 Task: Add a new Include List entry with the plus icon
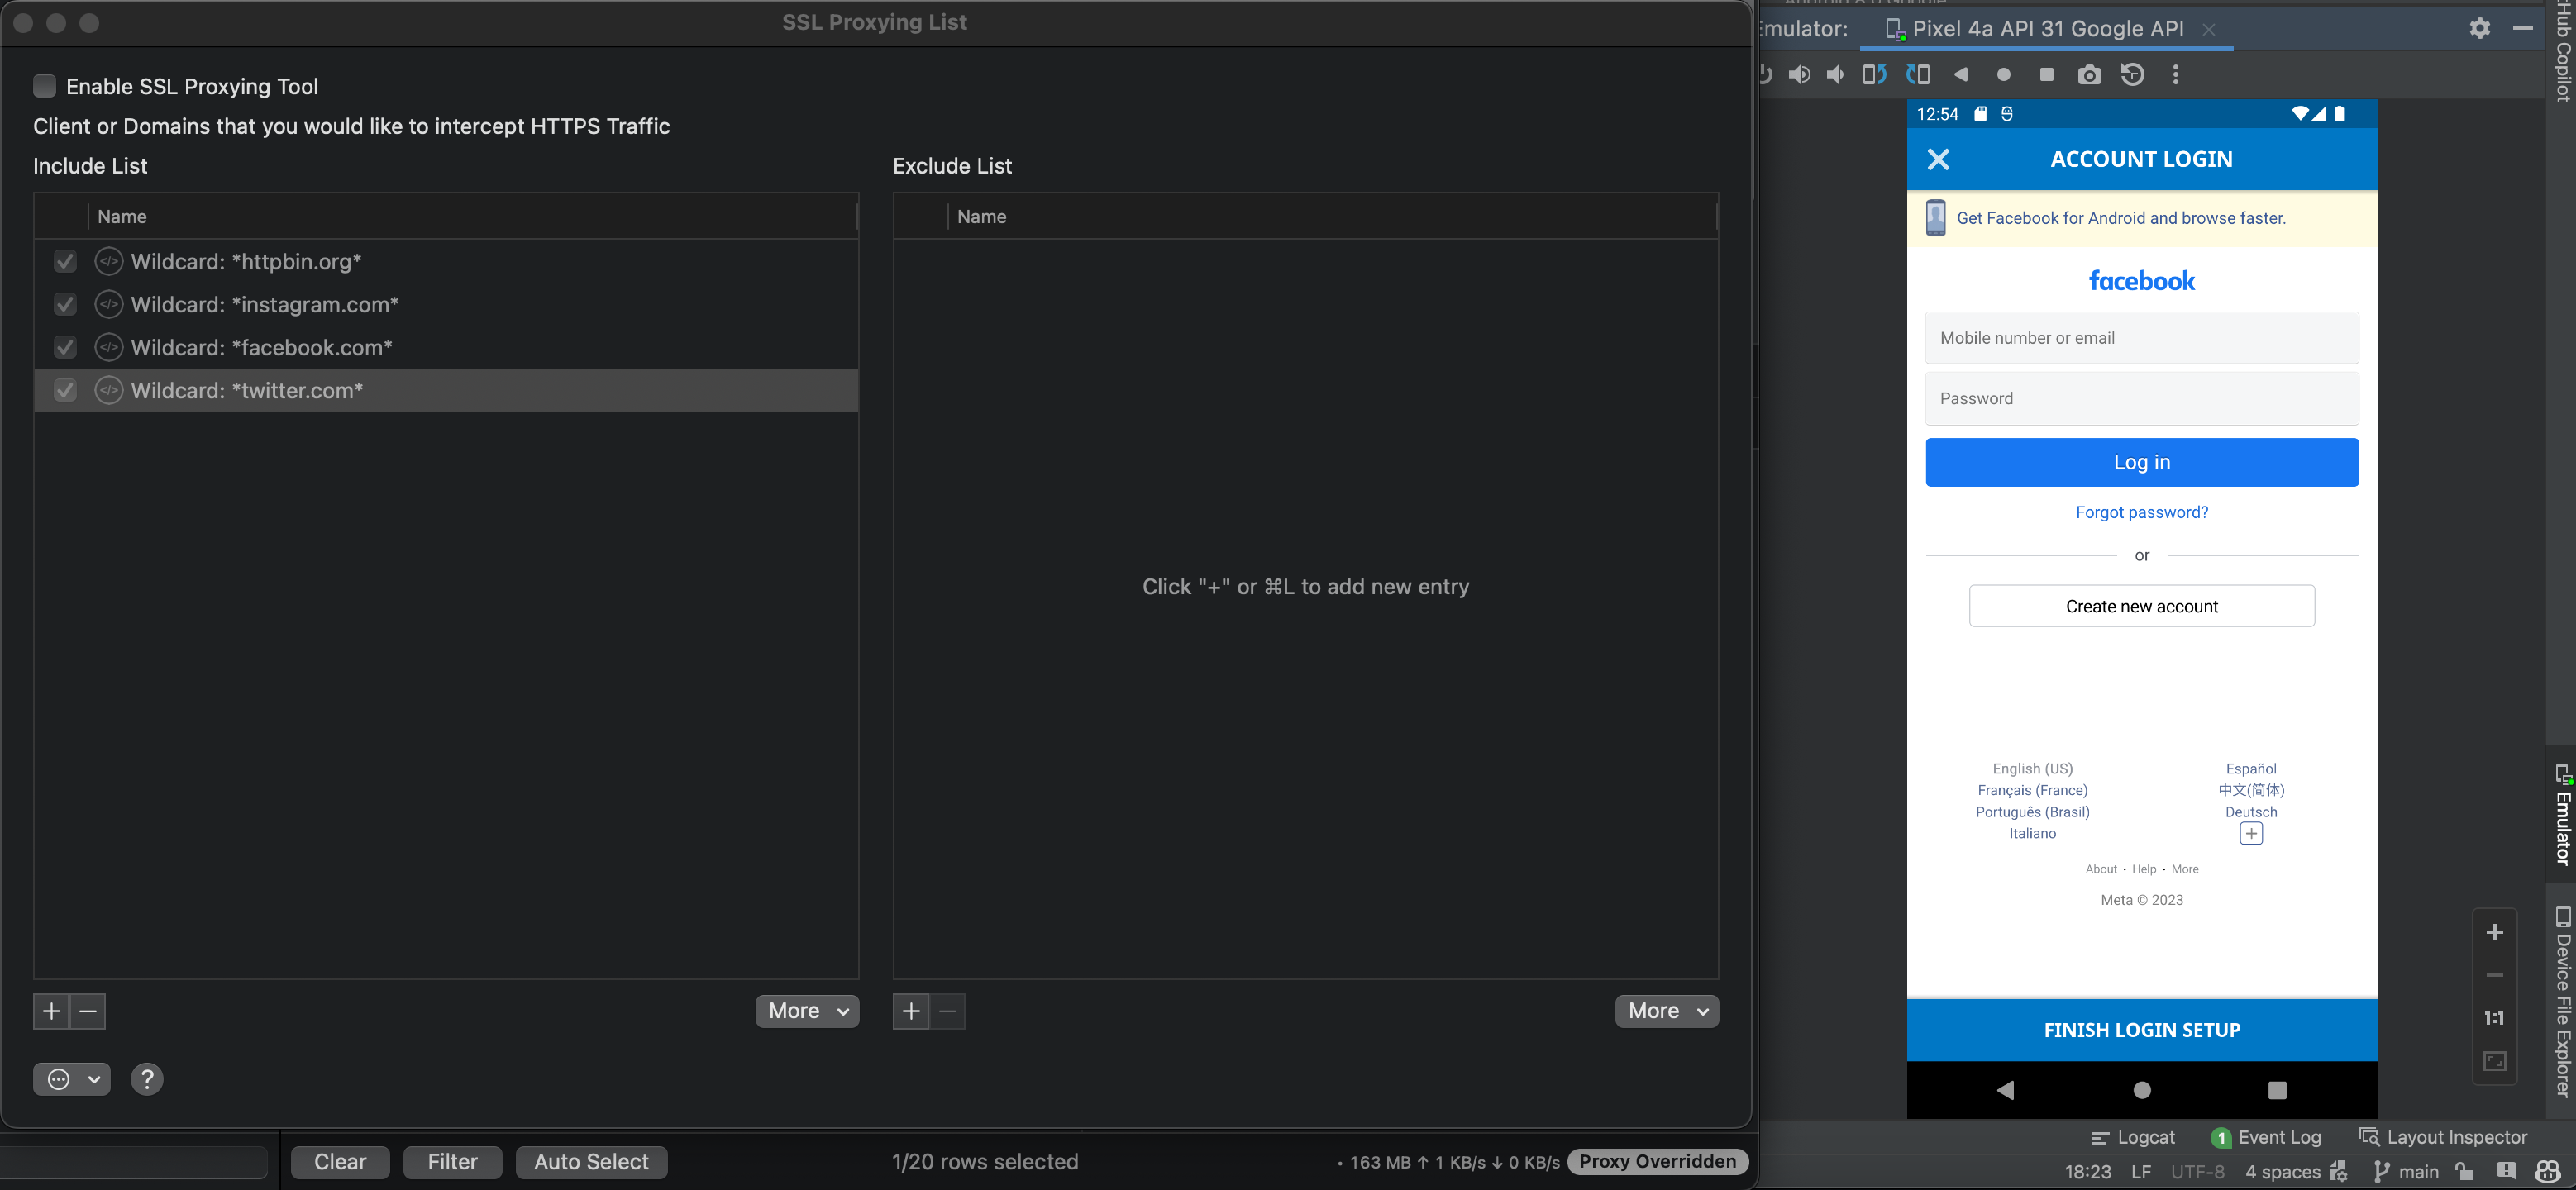coord(51,1011)
